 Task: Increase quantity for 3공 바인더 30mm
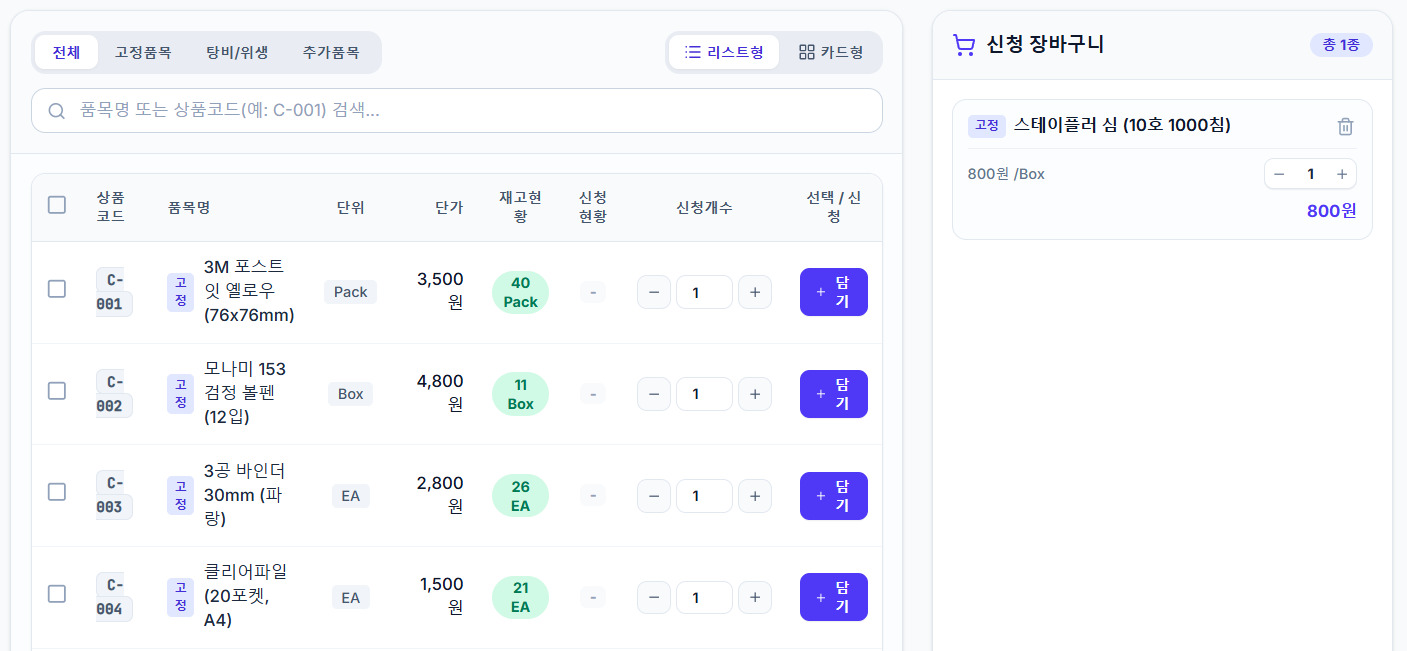[x=755, y=496]
